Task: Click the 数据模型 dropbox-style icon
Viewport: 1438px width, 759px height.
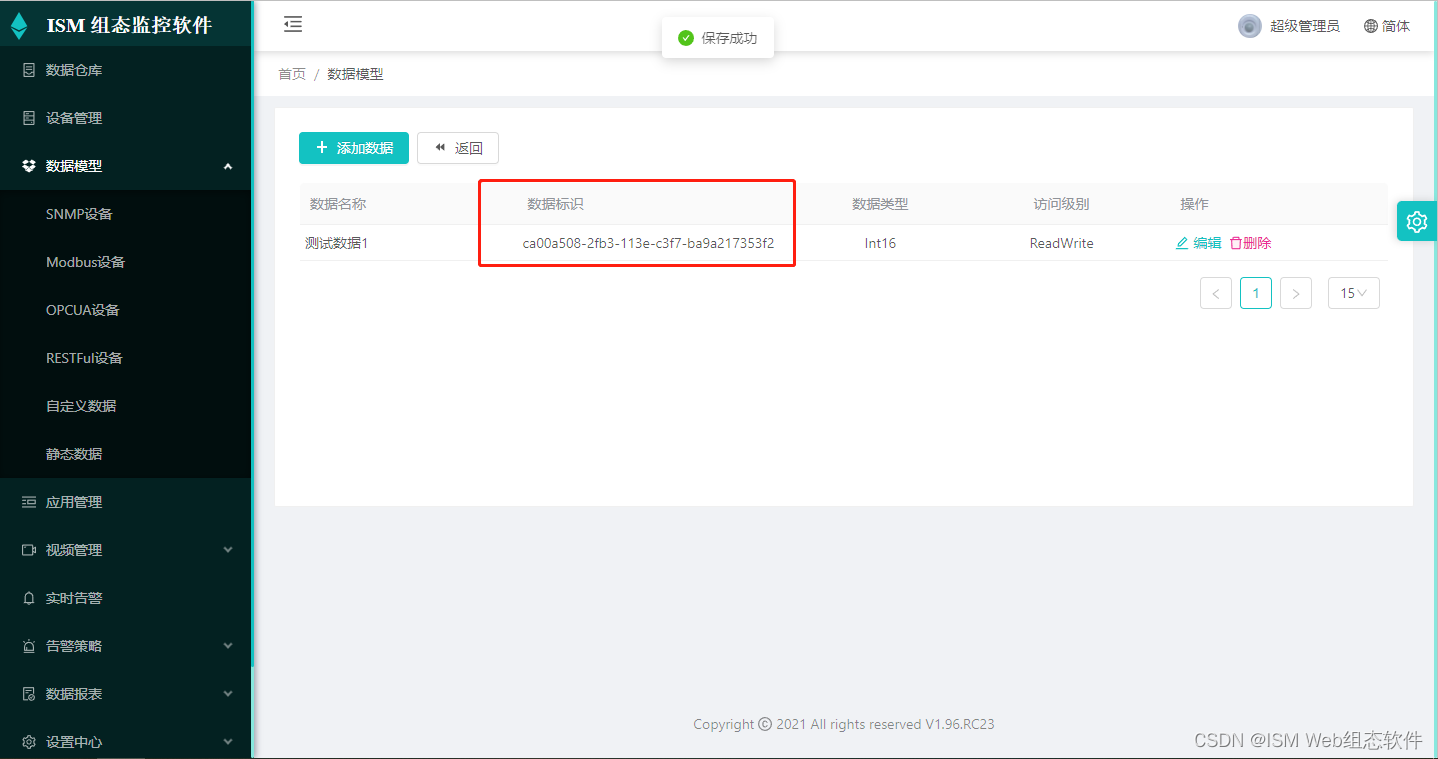Action: pyautogui.click(x=29, y=166)
